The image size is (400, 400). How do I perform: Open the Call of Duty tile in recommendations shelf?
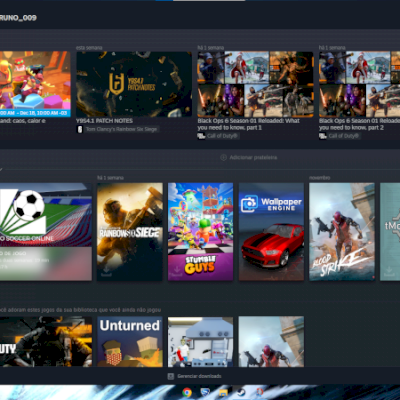(46, 342)
